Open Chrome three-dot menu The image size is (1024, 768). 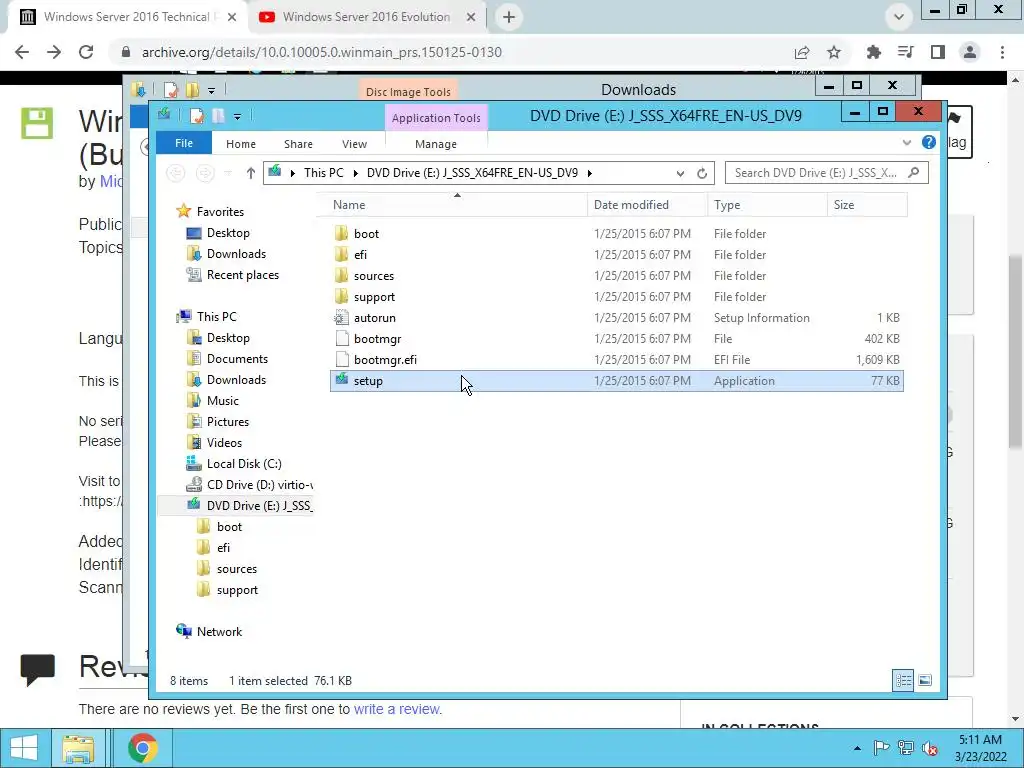click(1002, 52)
